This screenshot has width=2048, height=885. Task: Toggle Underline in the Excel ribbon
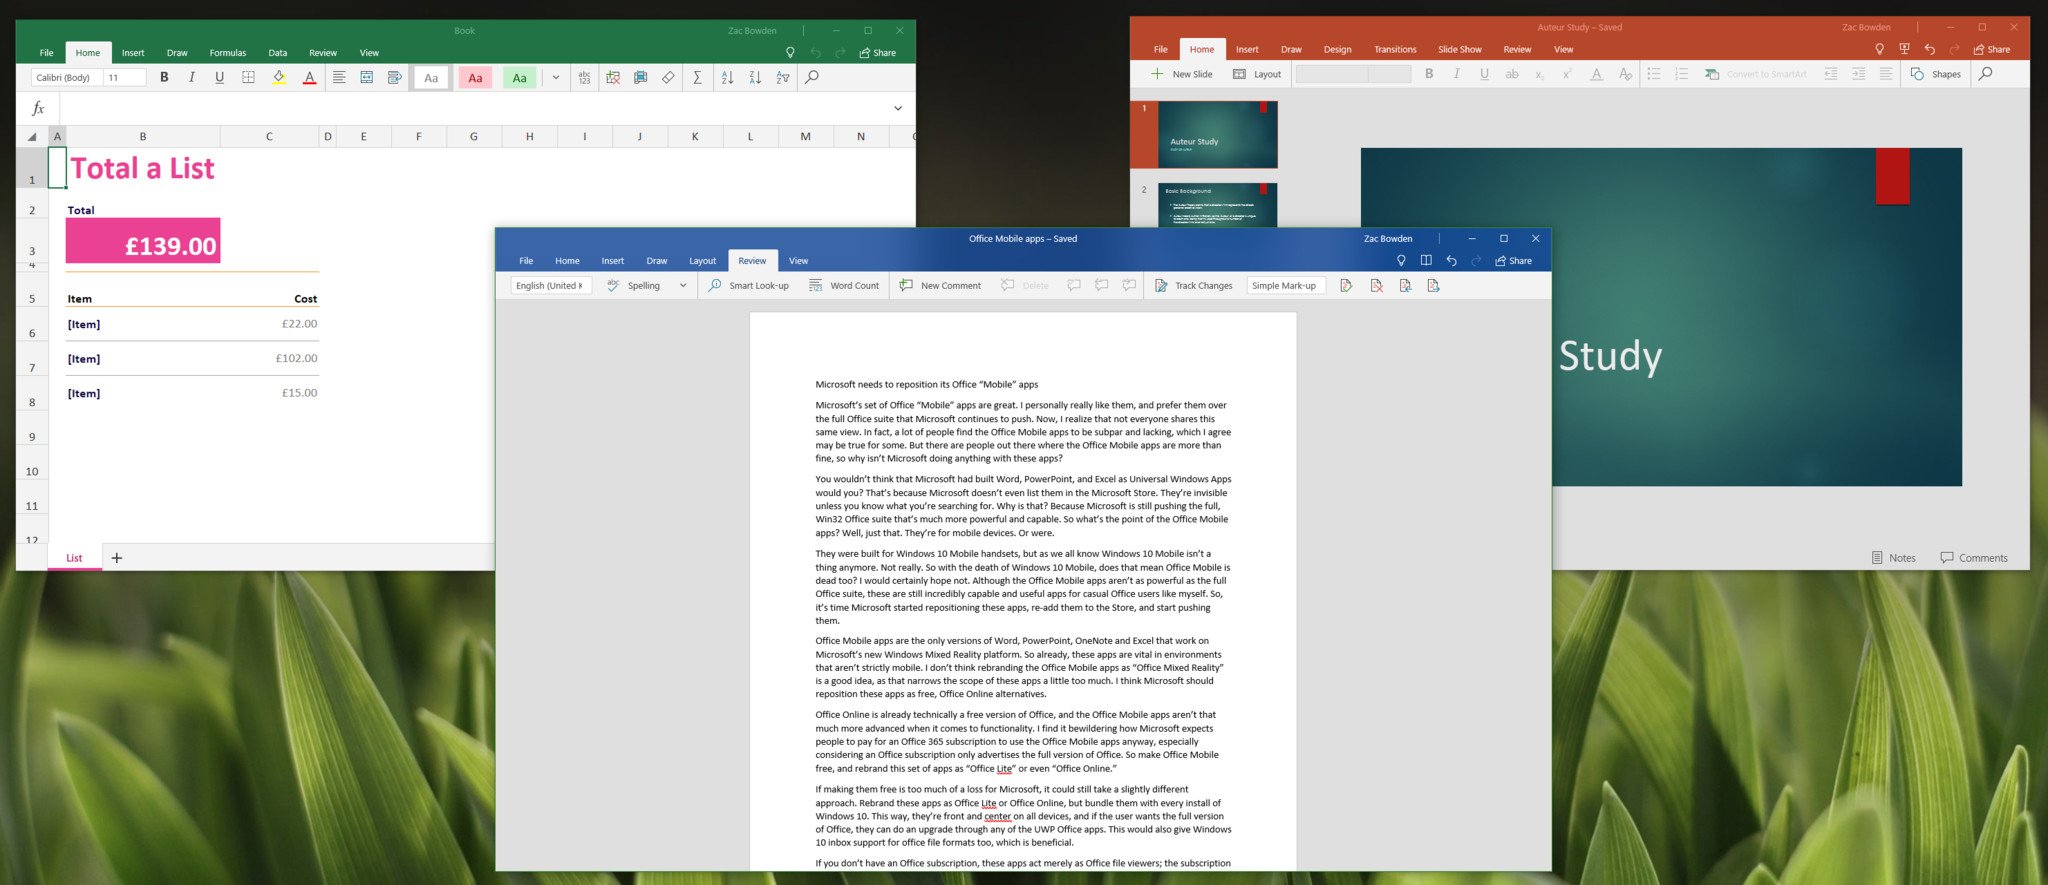pos(219,77)
